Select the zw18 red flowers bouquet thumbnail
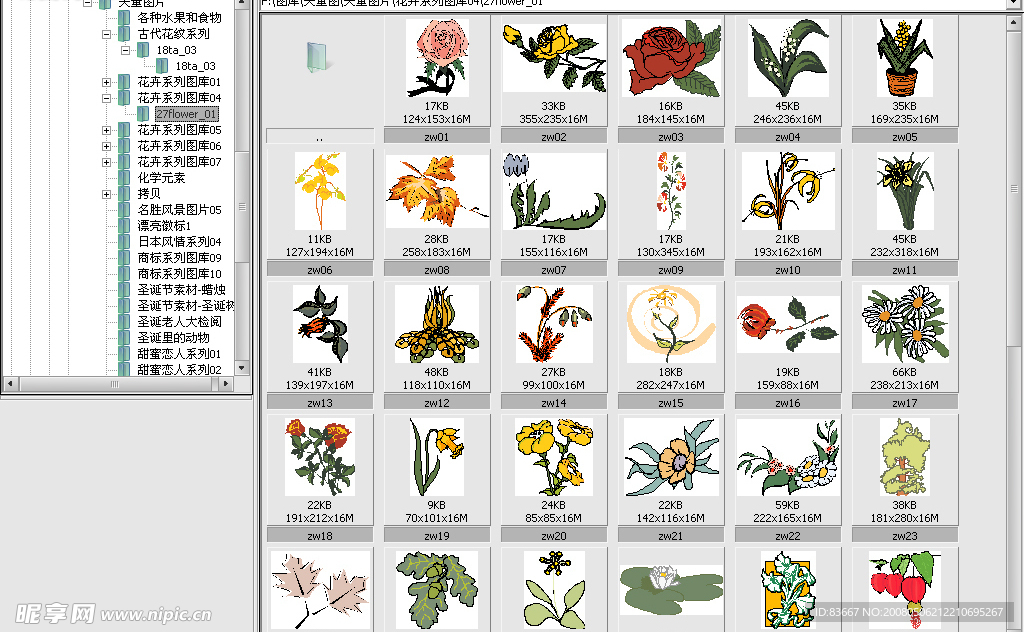The image size is (1024, 632). point(320,457)
